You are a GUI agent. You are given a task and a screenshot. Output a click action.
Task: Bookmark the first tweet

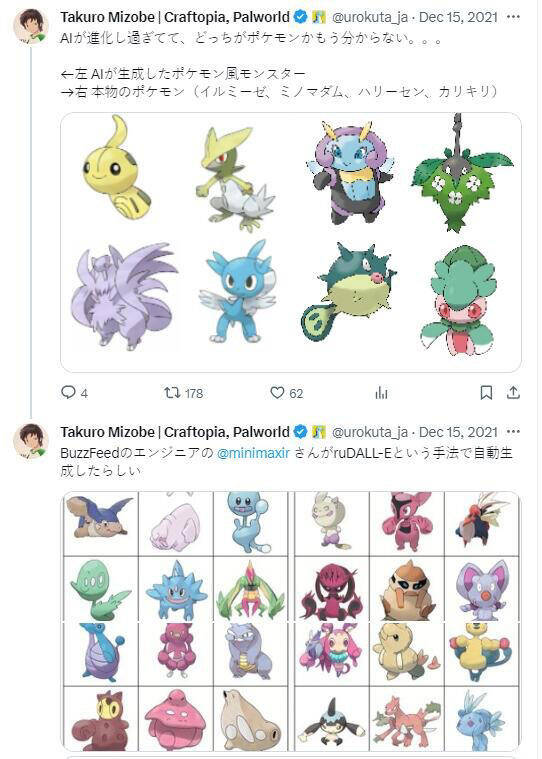[x=486, y=393]
